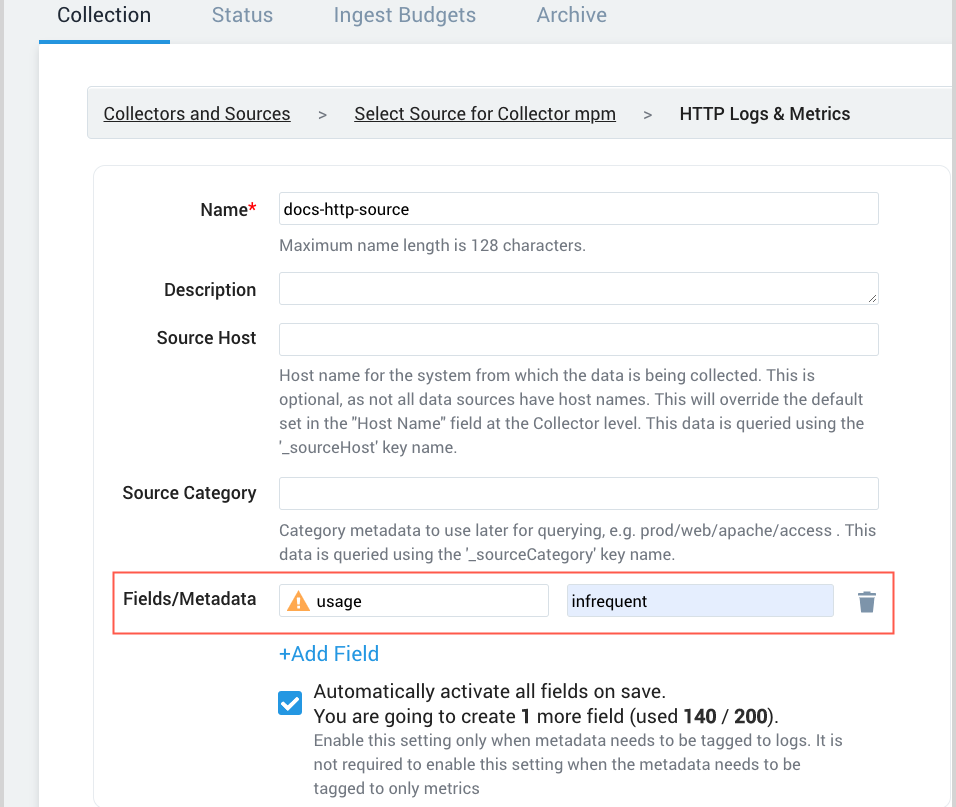Click the Fields/Metadata label
The width and height of the screenshot is (956, 807).
(189, 599)
